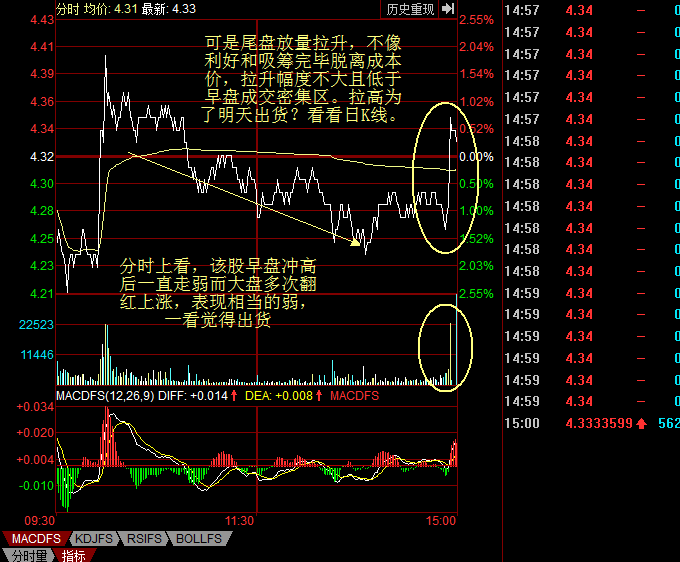
Task: Click the yellow arrowhead at the trendline end
Action: coord(354,240)
